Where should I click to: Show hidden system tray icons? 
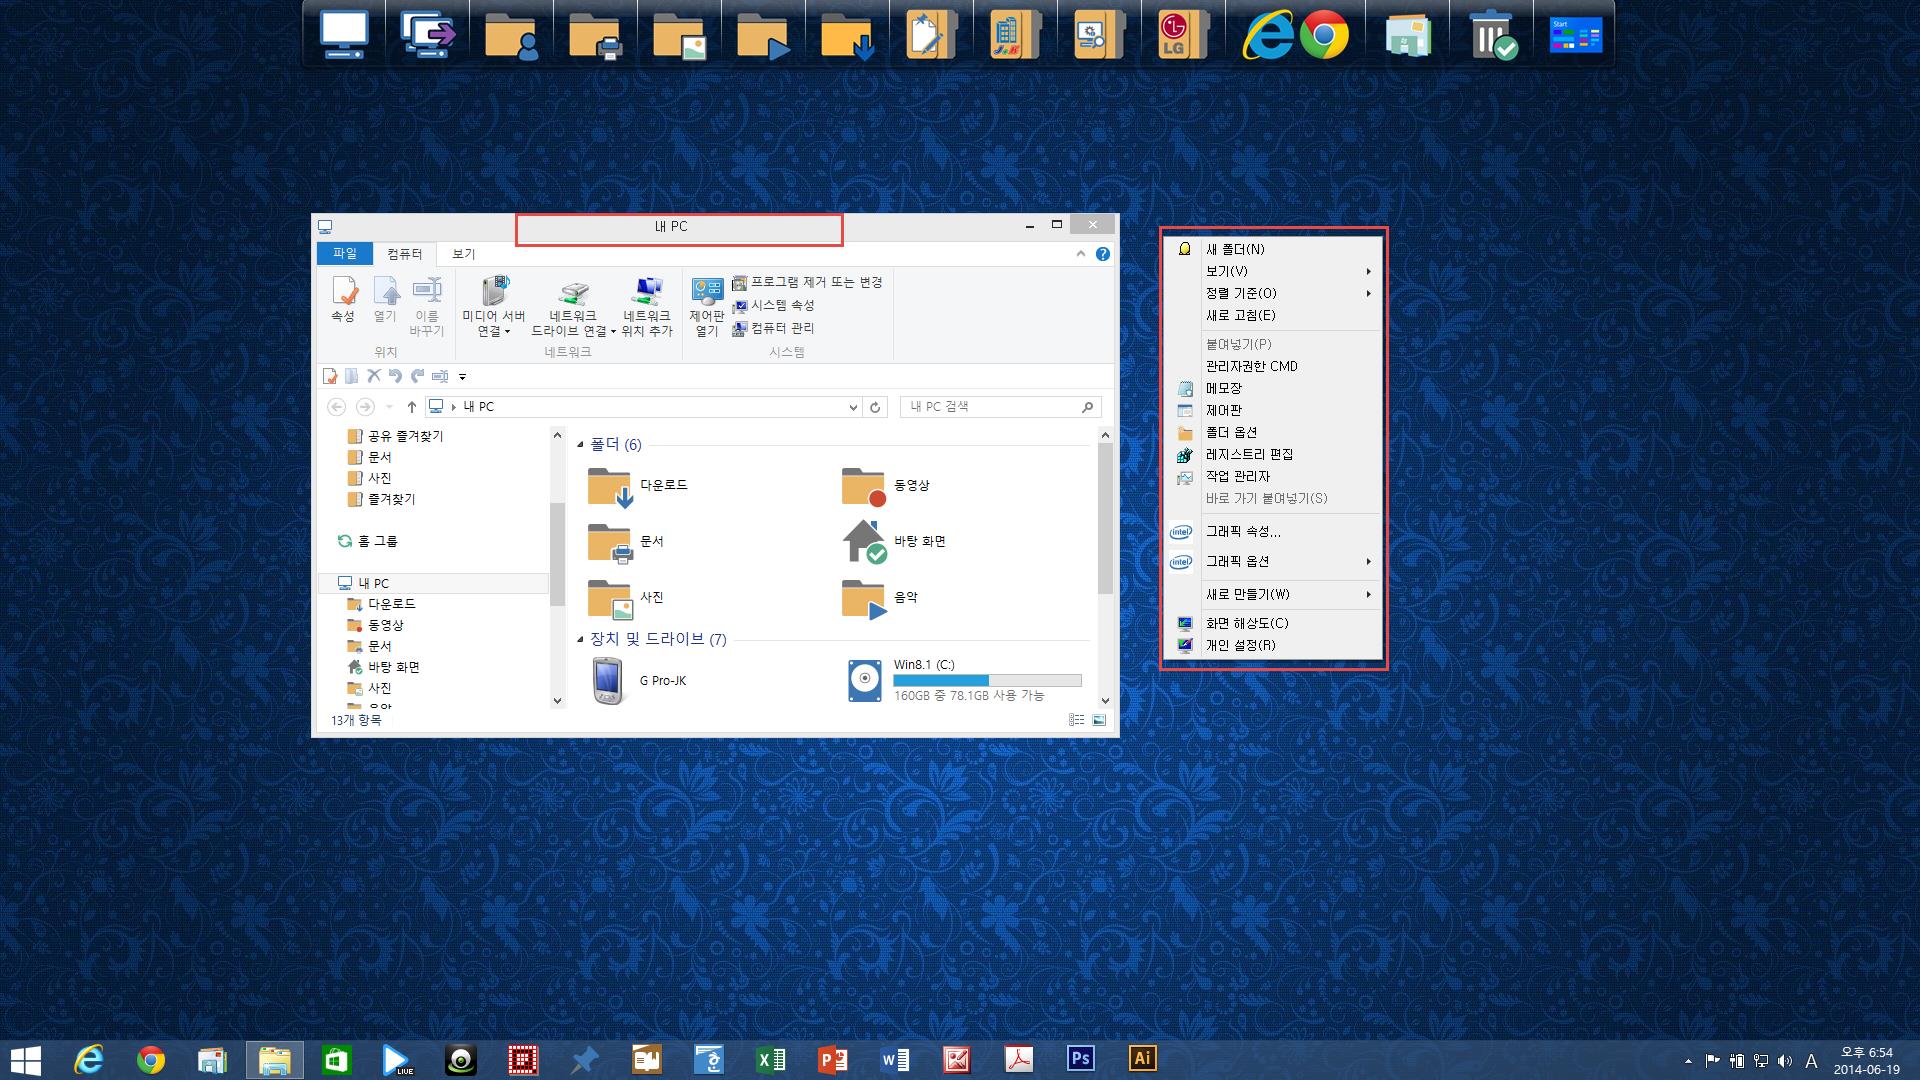(1689, 1060)
